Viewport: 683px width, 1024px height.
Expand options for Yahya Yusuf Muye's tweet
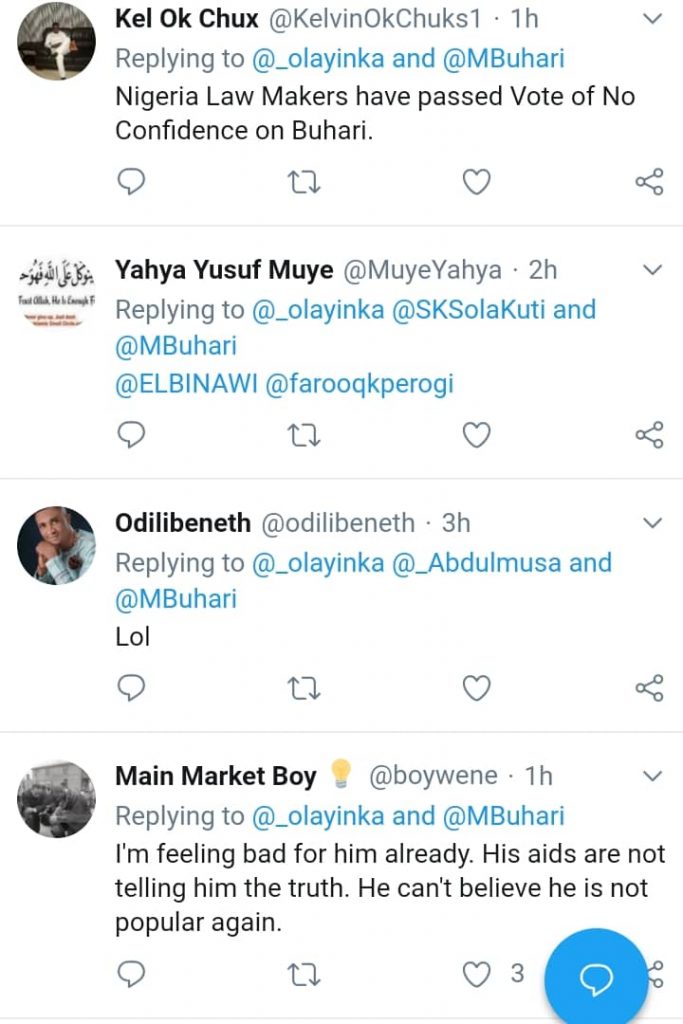click(x=652, y=270)
